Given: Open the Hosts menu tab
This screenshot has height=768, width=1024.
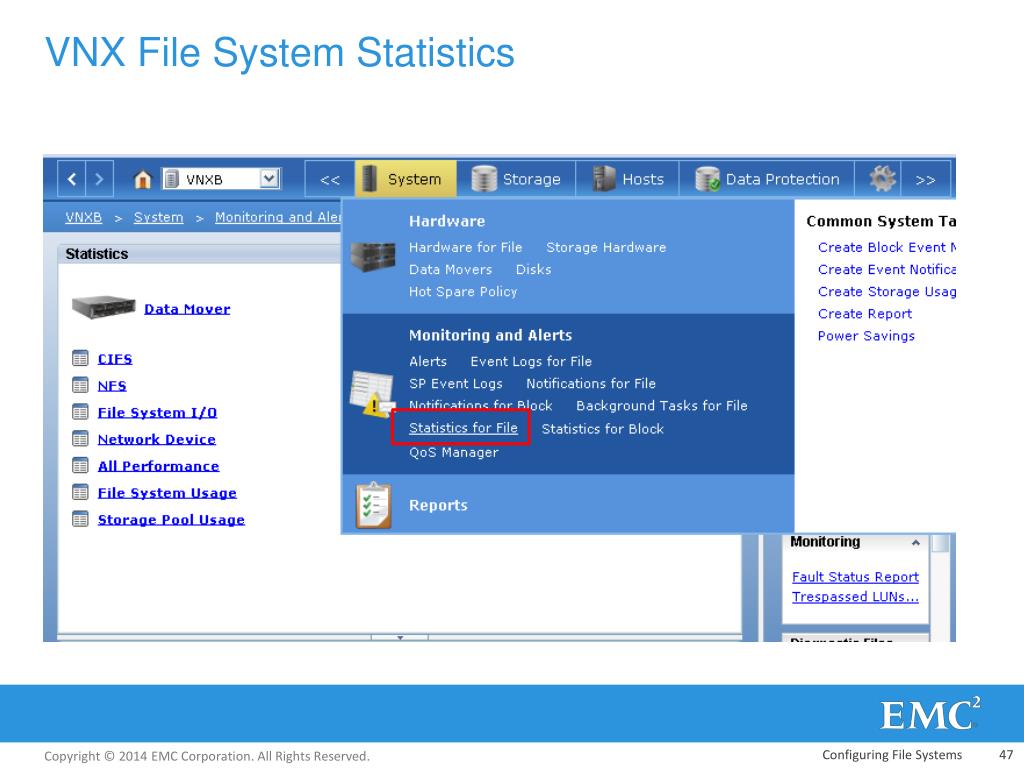Looking at the screenshot, I should [628, 179].
